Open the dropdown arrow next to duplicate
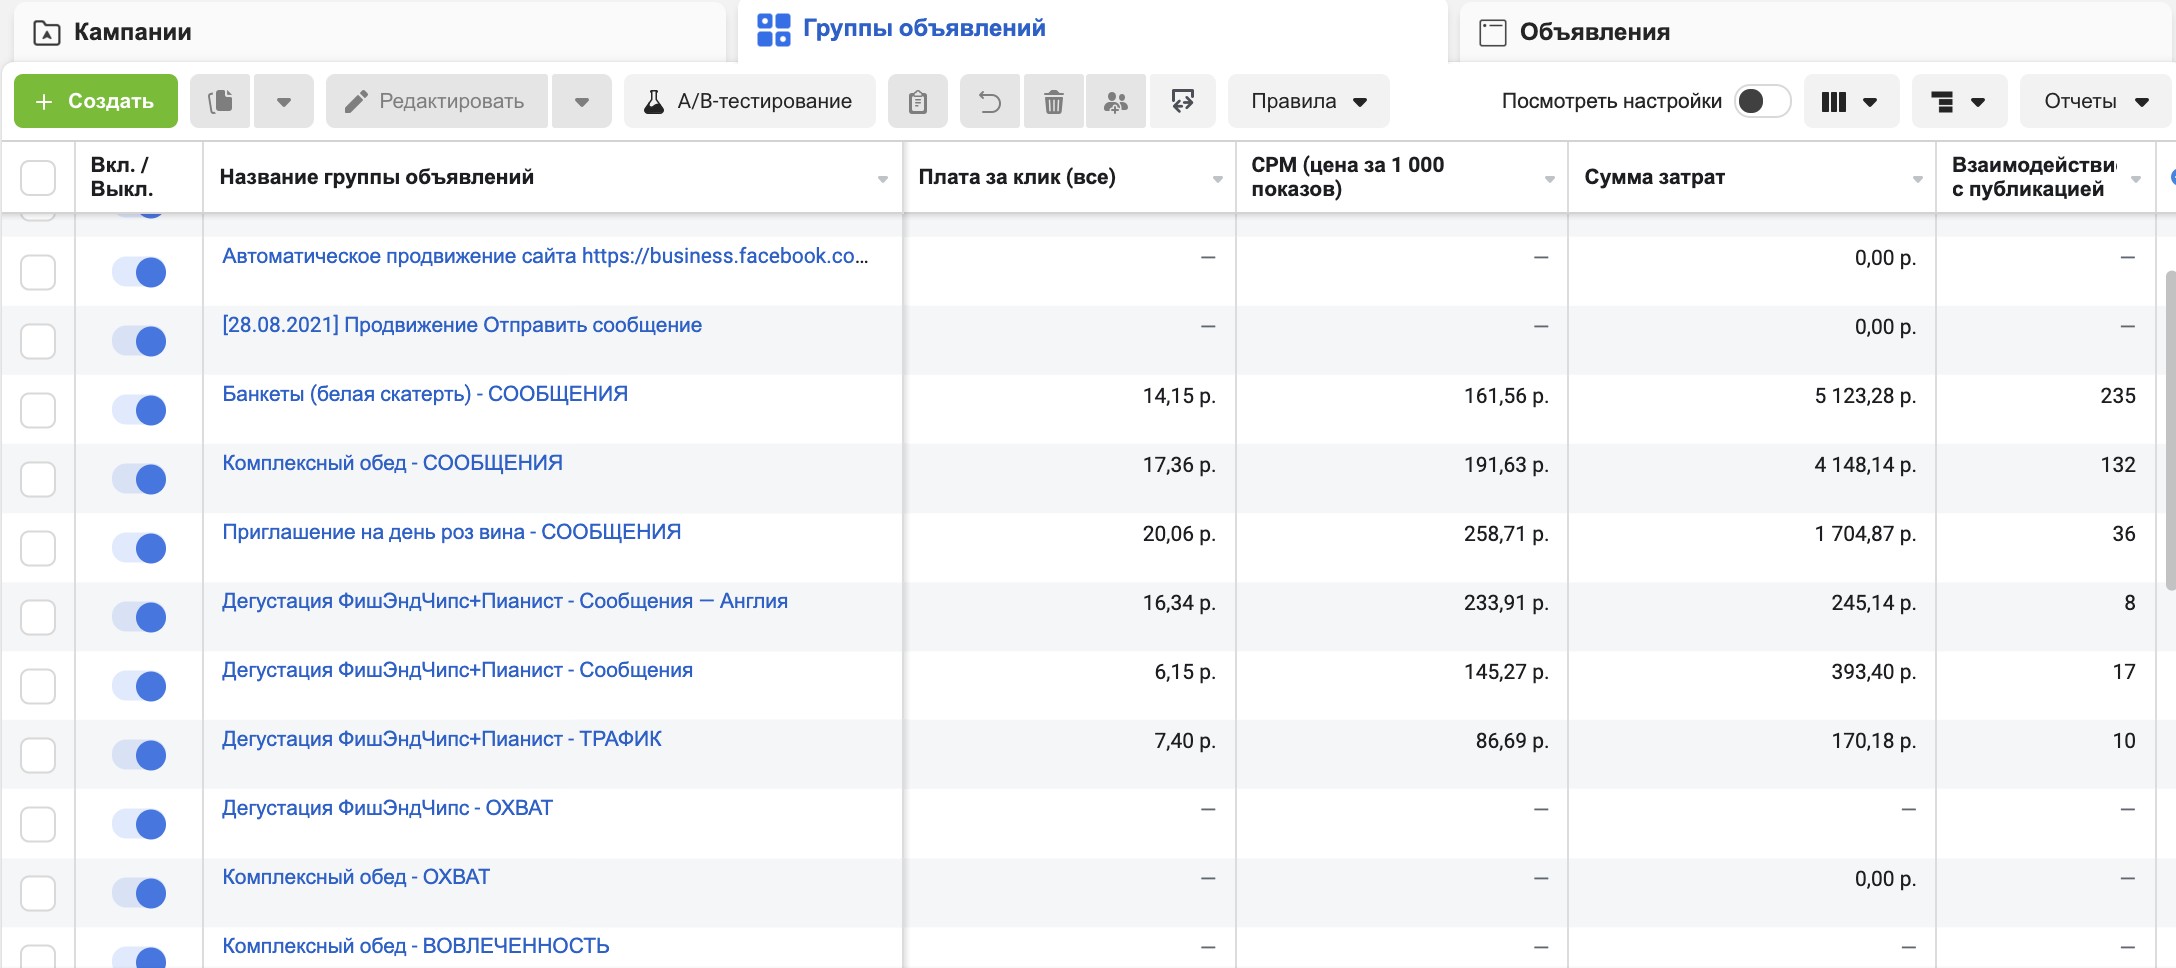The width and height of the screenshot is (2176, 968). pos(284,101)
